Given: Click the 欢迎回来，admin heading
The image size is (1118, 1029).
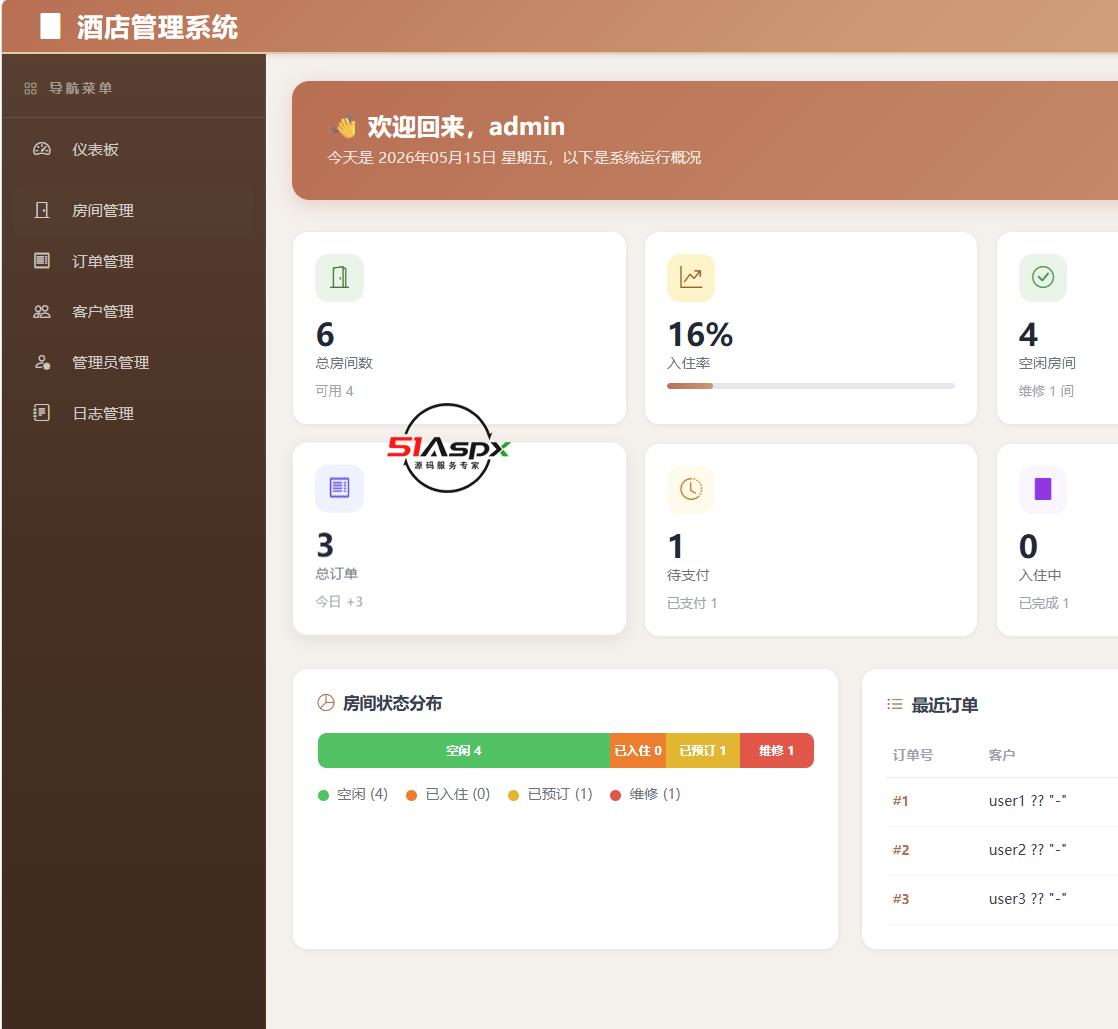Looking at the screenshot, I should coord(466,127).
